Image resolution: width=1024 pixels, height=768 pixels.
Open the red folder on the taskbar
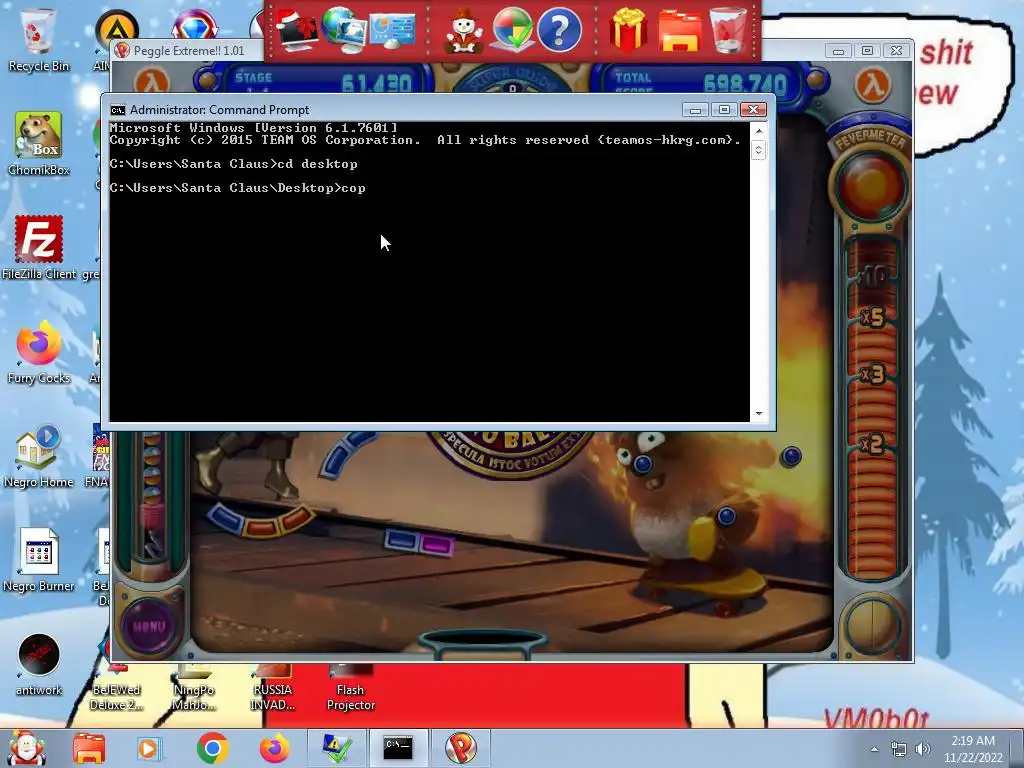coord(89,748)
